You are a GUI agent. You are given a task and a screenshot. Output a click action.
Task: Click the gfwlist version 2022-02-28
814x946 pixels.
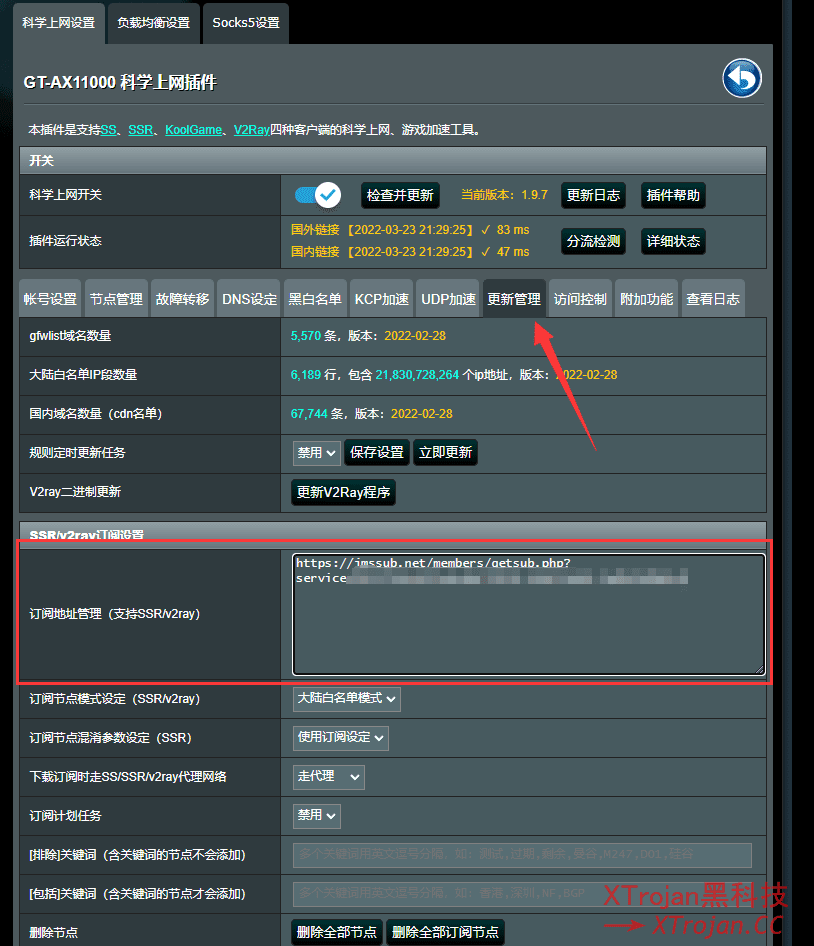tap(415, 336)
